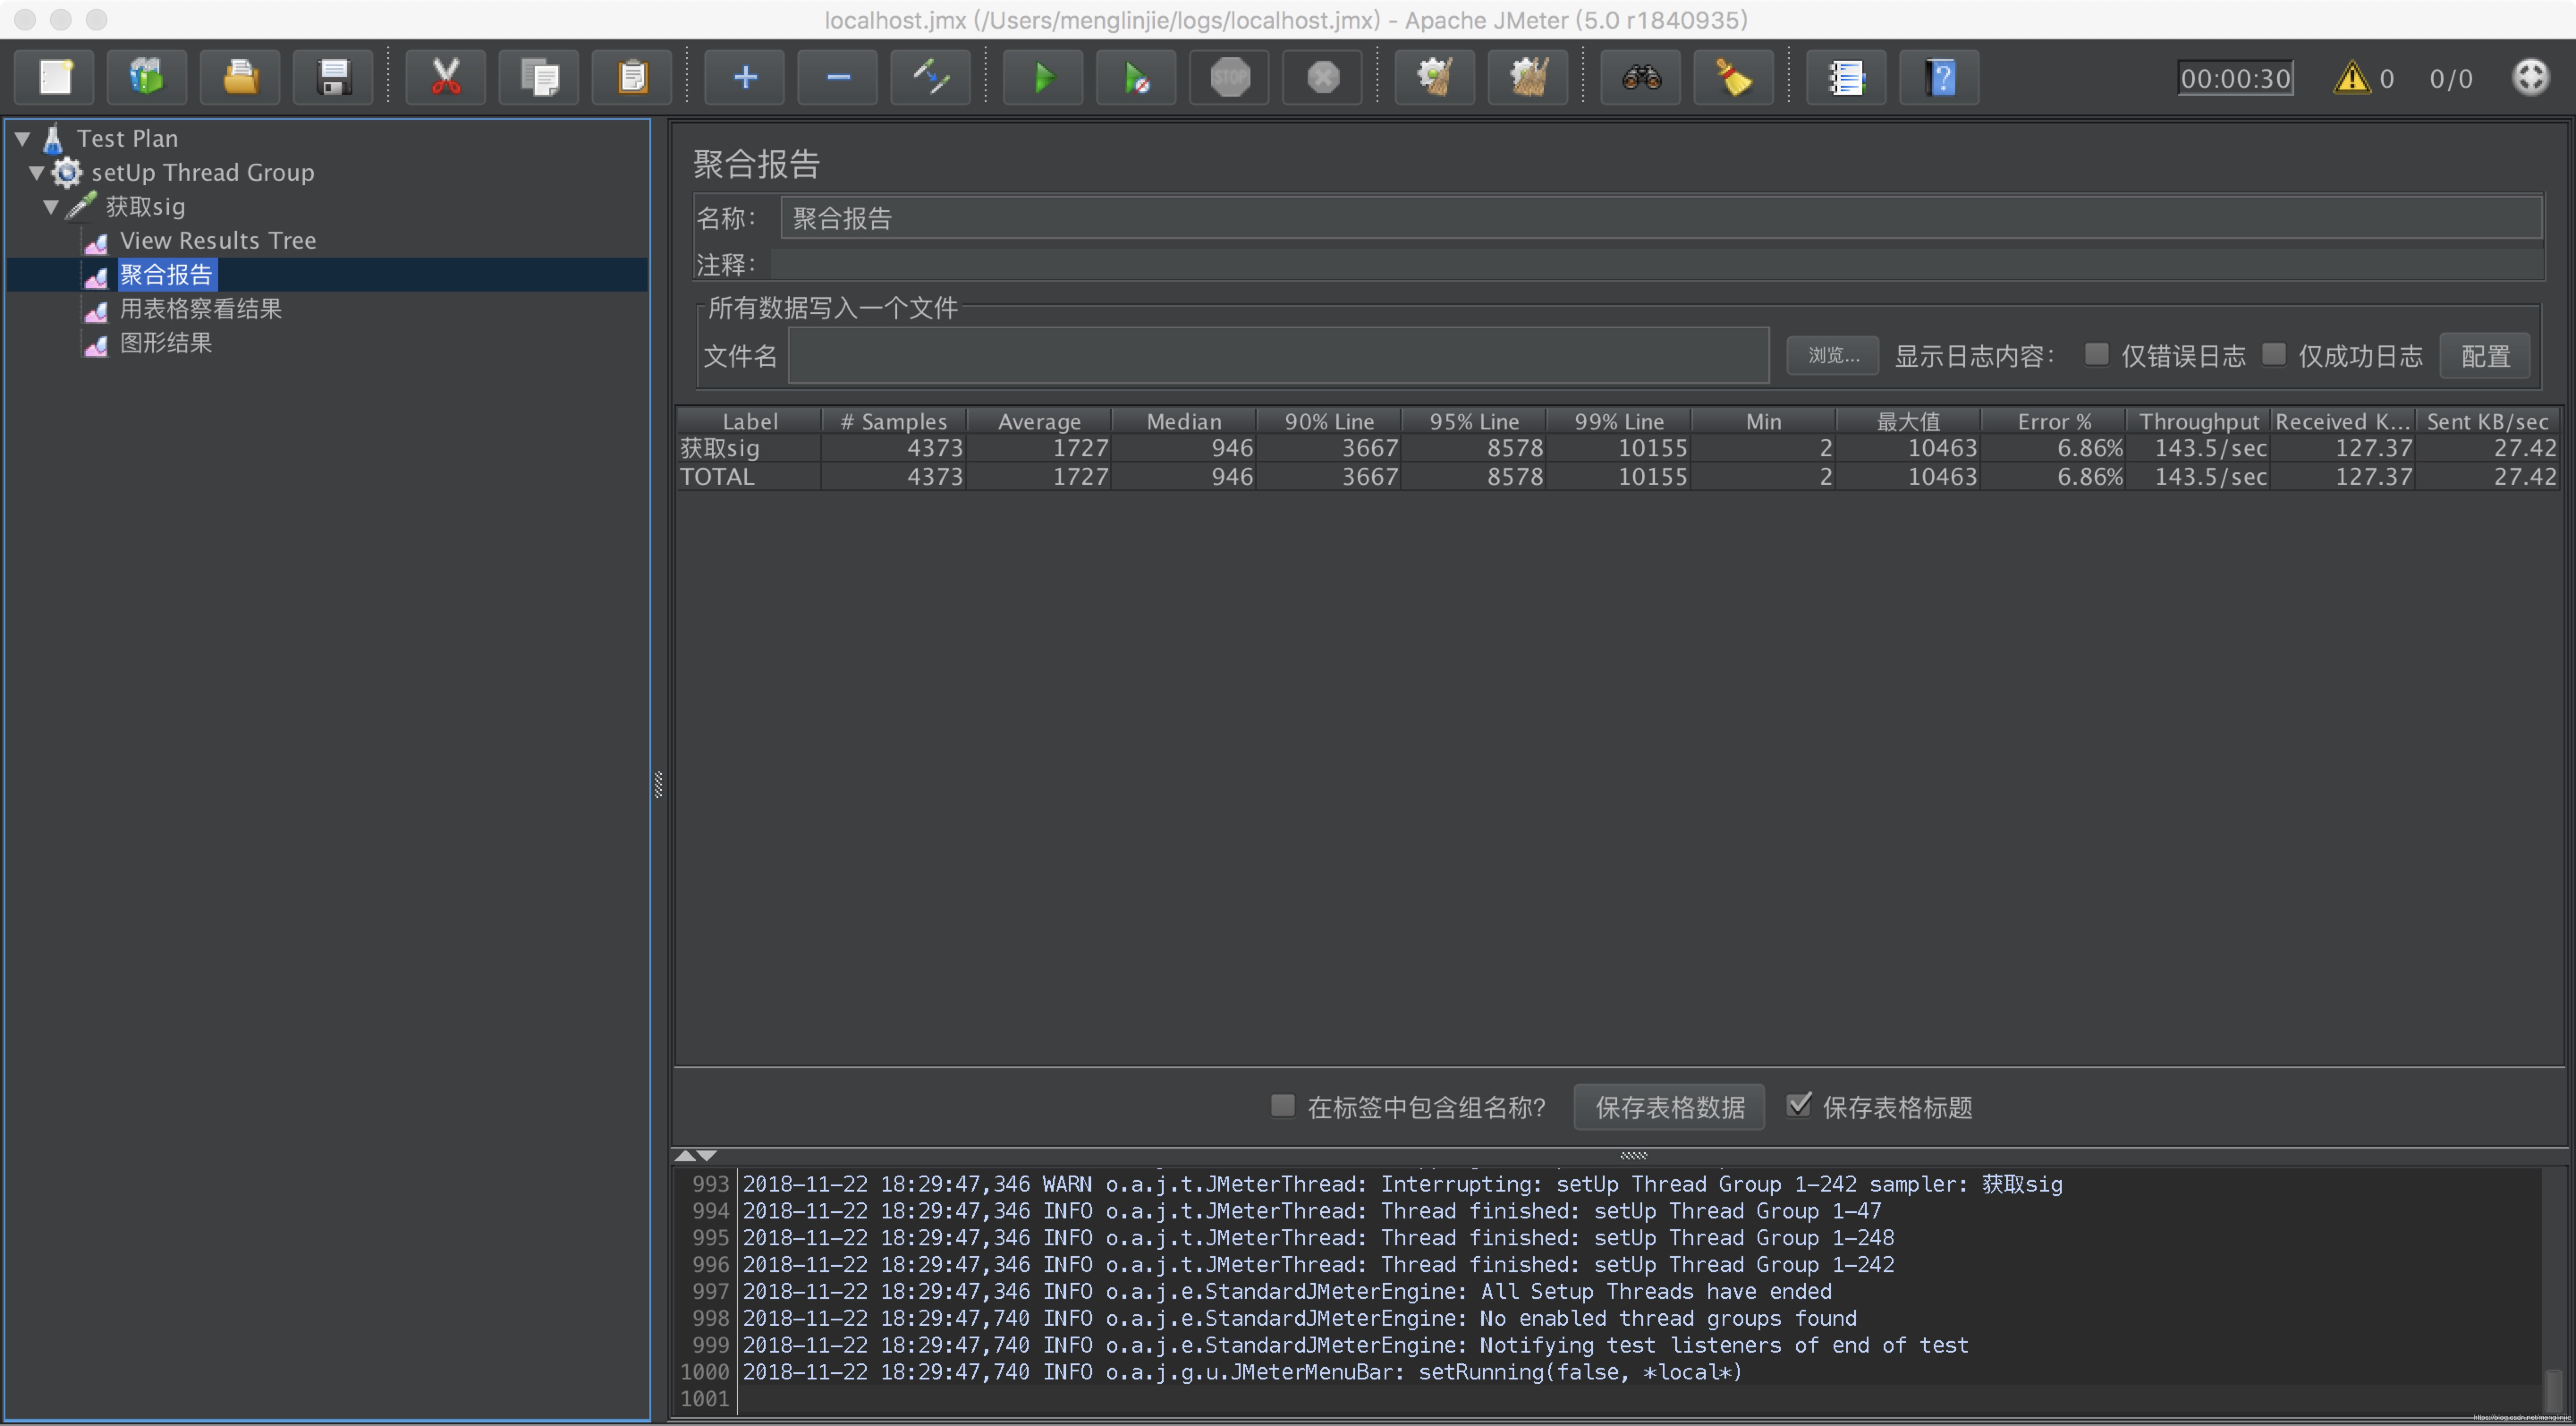Click the Clear All double-broom icon
This screenshot has width=2576, height=1426.
click(x=1528, y=77)
